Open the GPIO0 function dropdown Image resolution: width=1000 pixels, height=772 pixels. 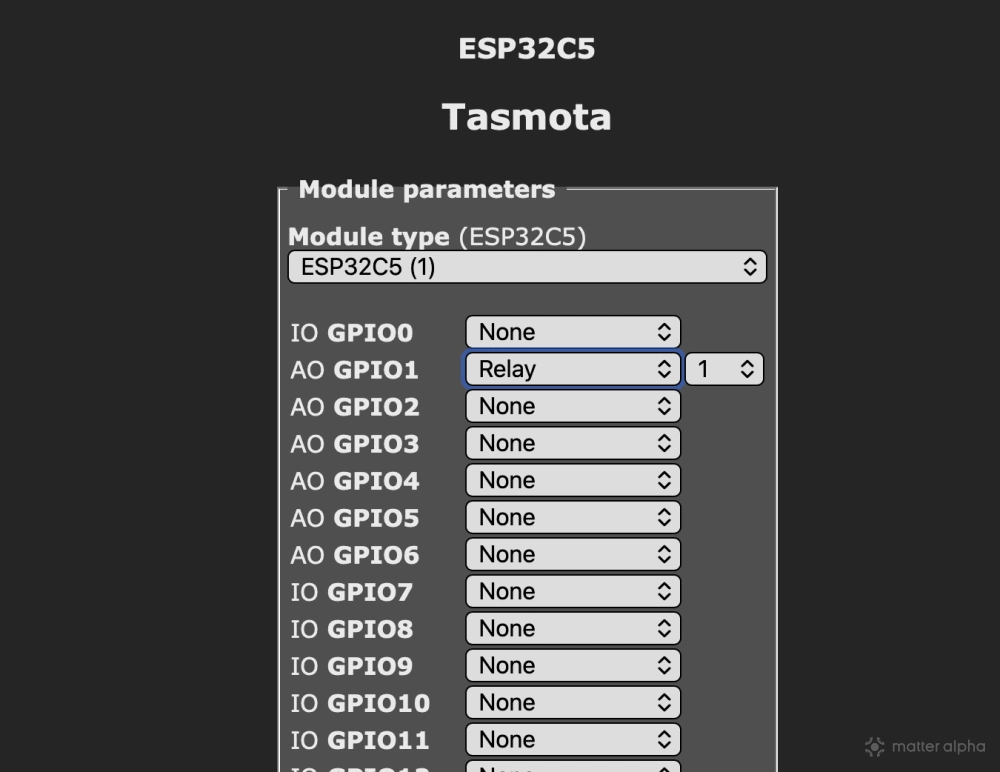tap(573, 332)
